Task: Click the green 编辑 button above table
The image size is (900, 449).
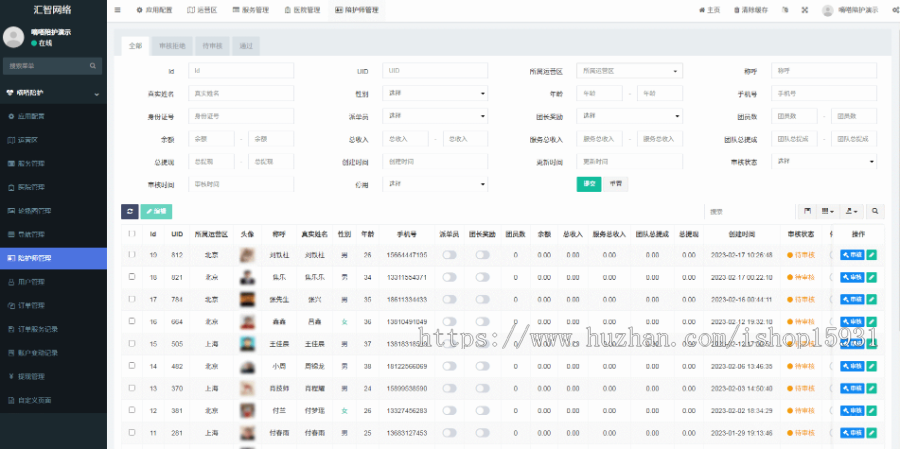Action: pyautogui.click(x=156, y=211)
